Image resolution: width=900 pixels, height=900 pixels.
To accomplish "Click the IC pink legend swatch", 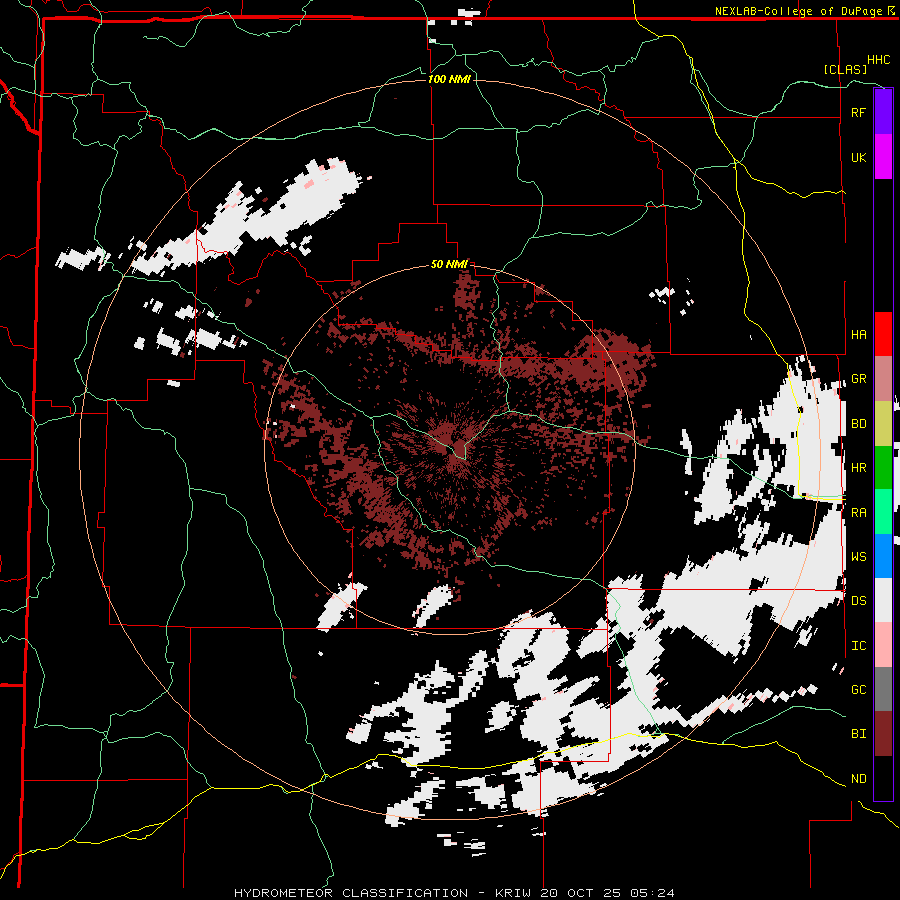I will 883,645.
